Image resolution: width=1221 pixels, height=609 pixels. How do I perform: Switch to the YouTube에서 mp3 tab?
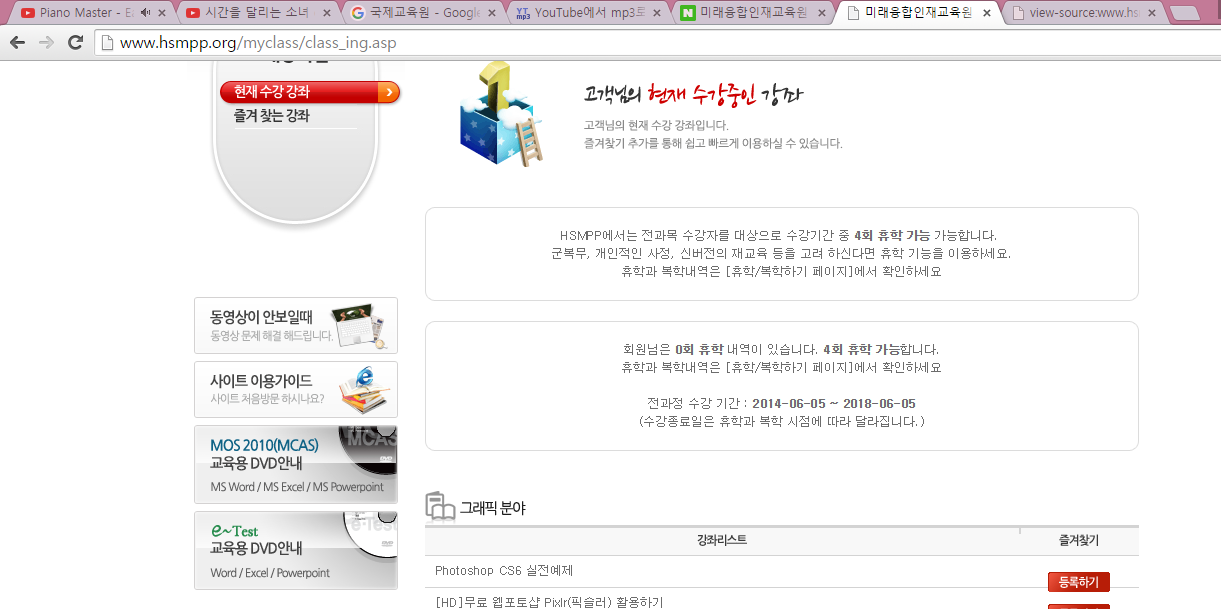tap(587, 13)
